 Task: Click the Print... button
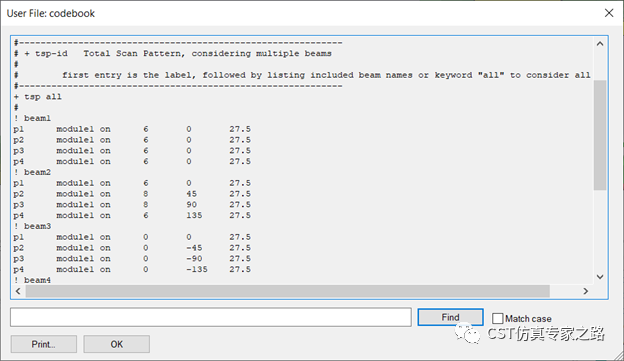click(44, 344)
